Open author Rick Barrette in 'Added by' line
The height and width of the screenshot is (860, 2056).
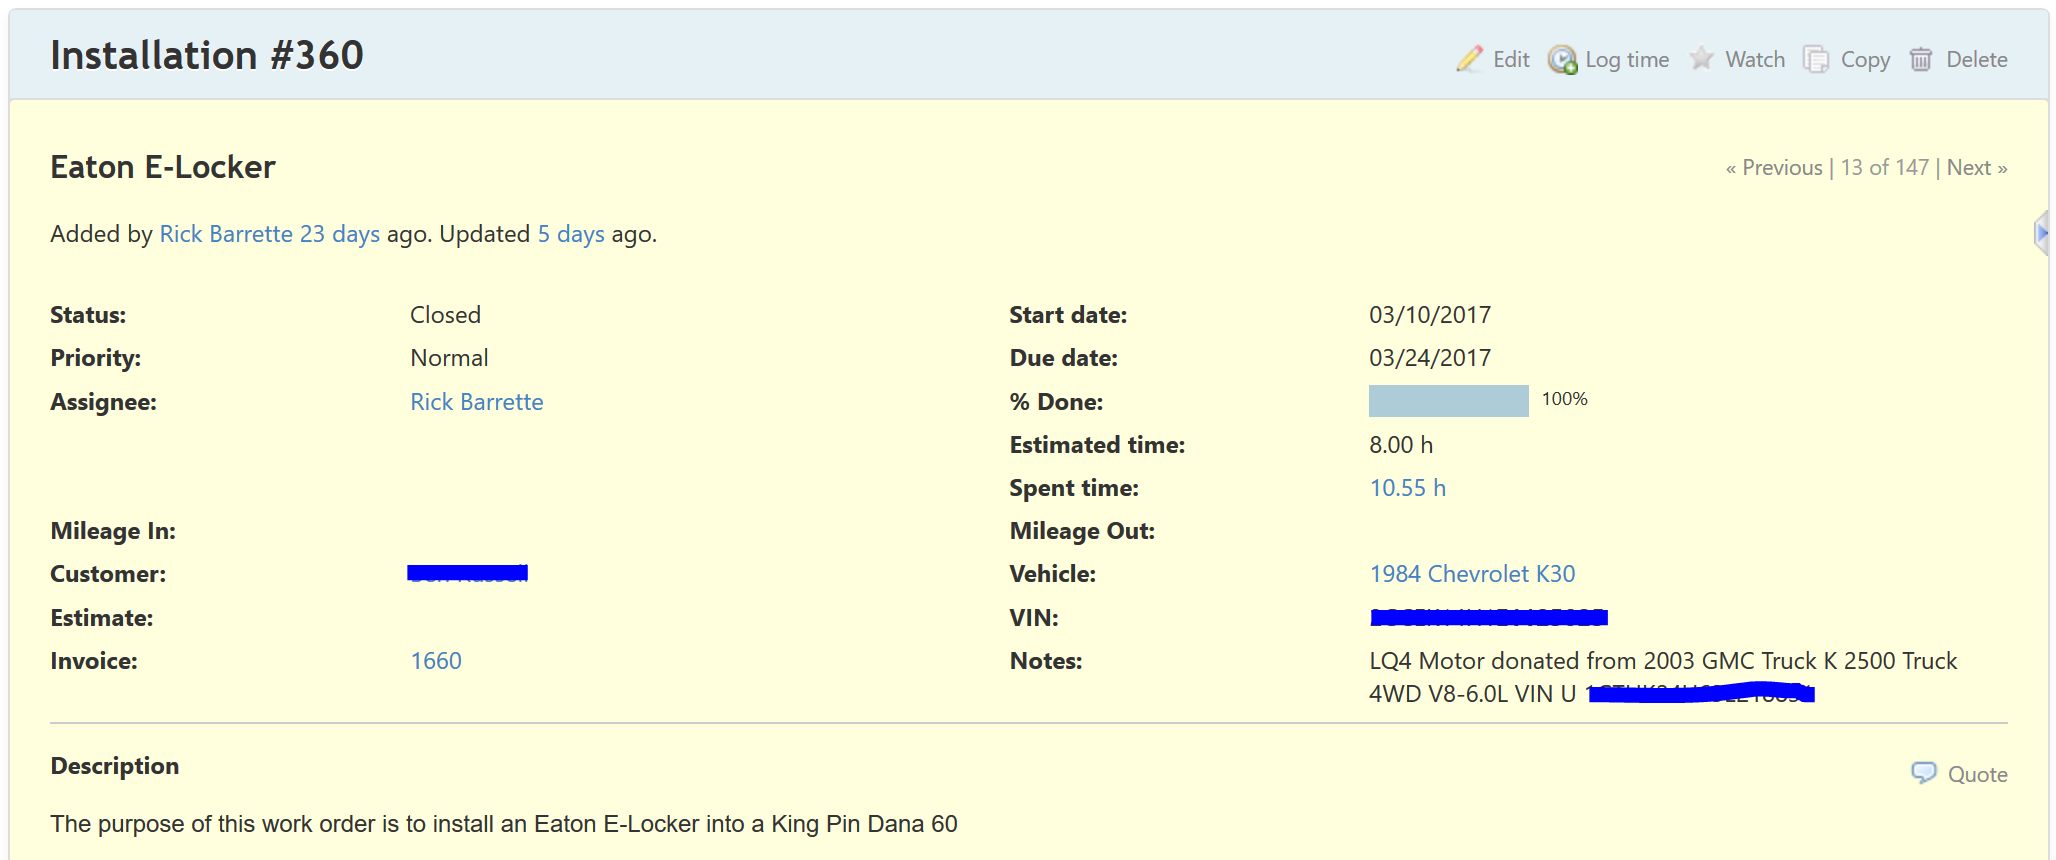click(226, 234)
